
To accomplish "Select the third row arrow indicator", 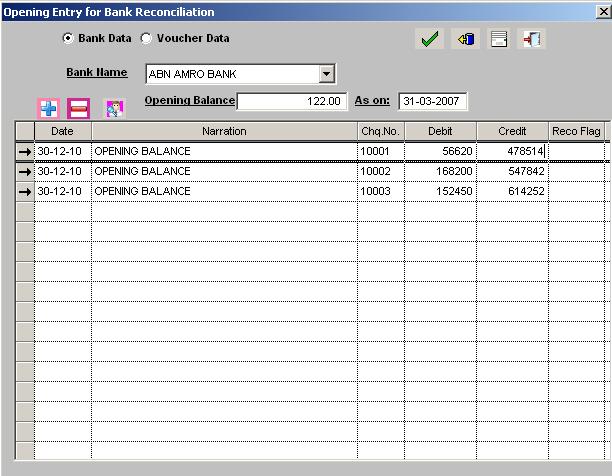I will coord(25,191).
